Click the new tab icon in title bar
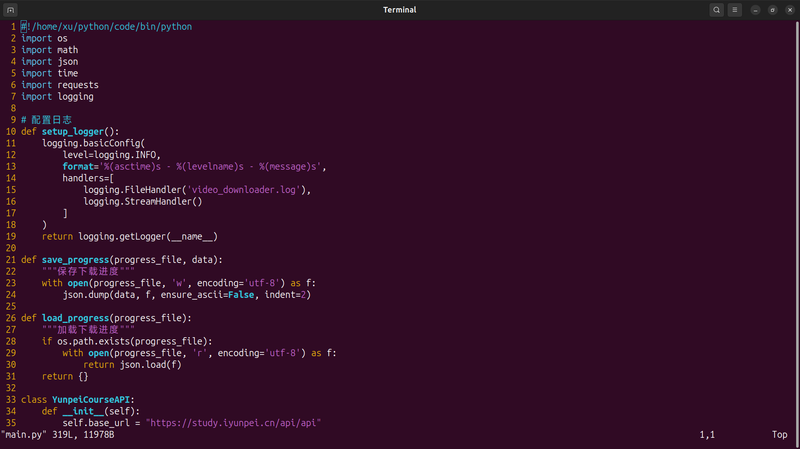The image size is (800, 449). click(10, 10)
